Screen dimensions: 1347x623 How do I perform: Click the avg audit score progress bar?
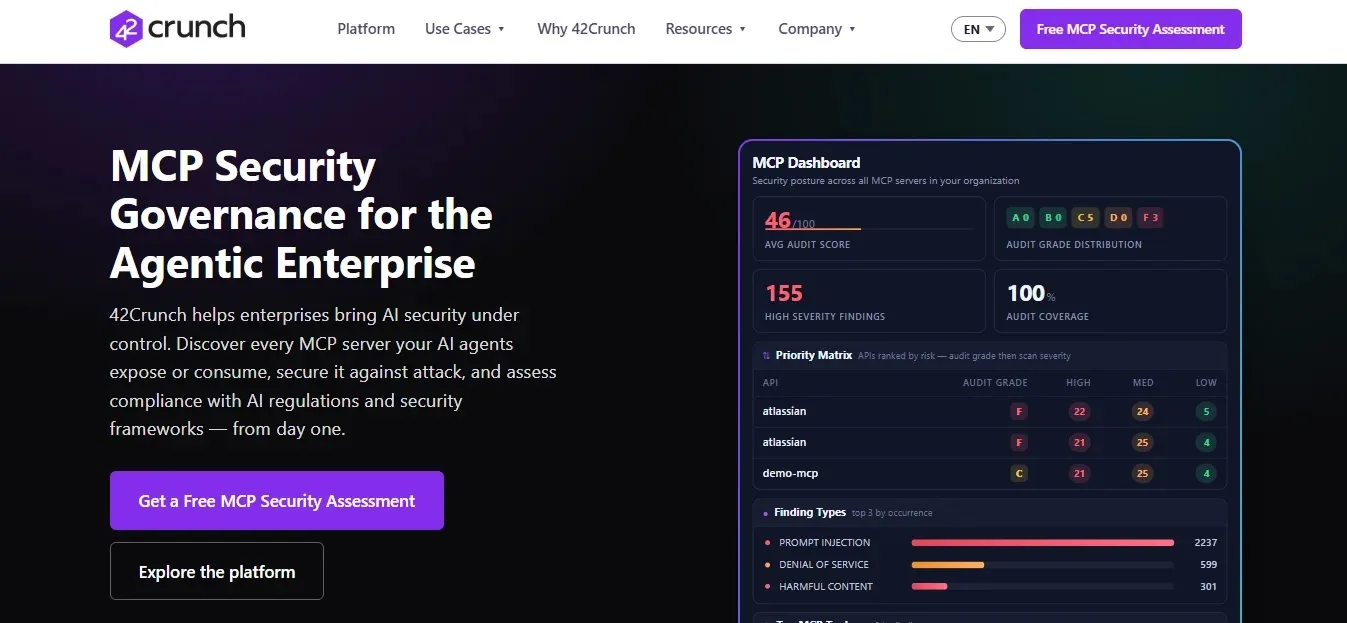click(x=868, y=230)
